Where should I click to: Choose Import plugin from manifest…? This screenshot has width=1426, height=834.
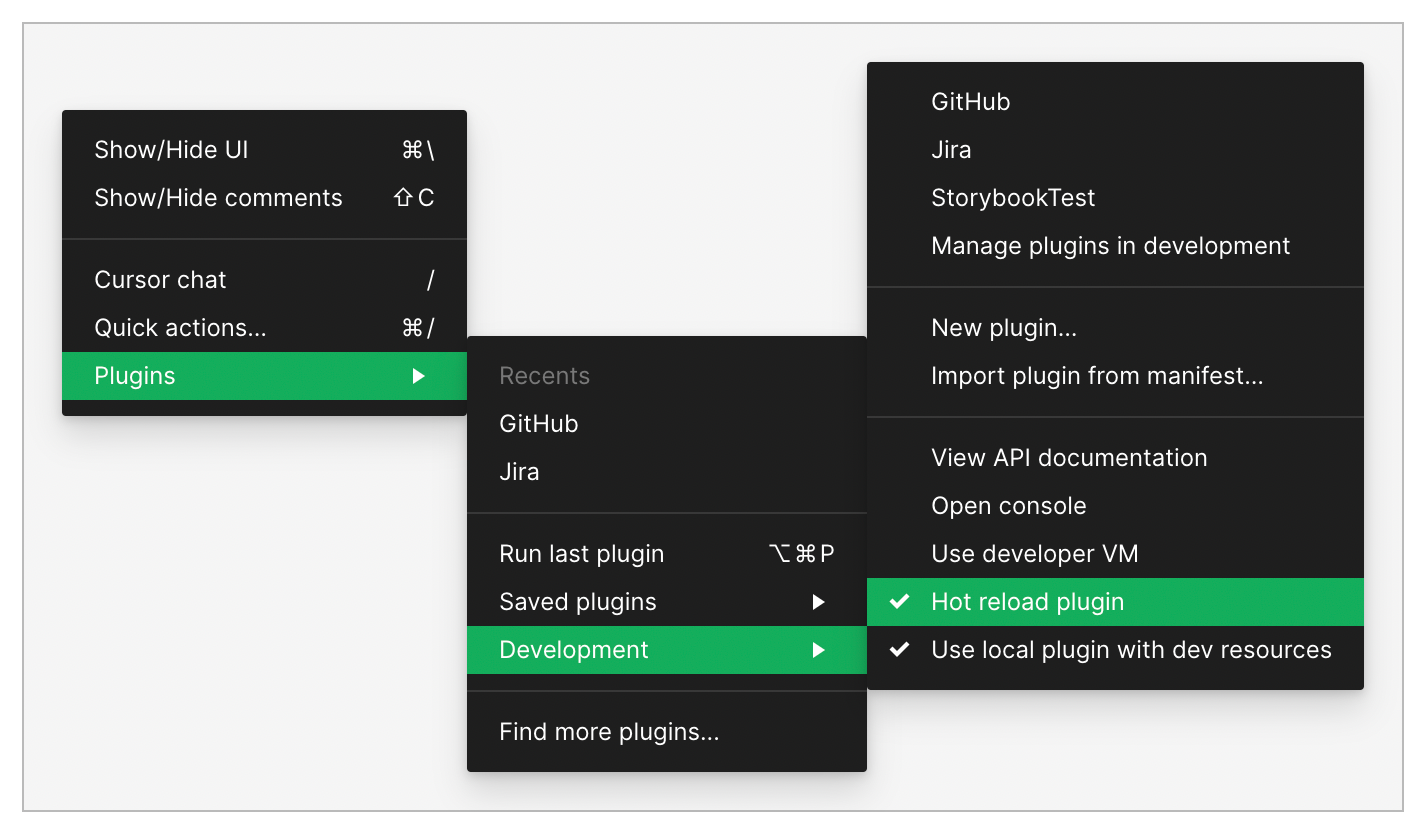pos(1097,376)
